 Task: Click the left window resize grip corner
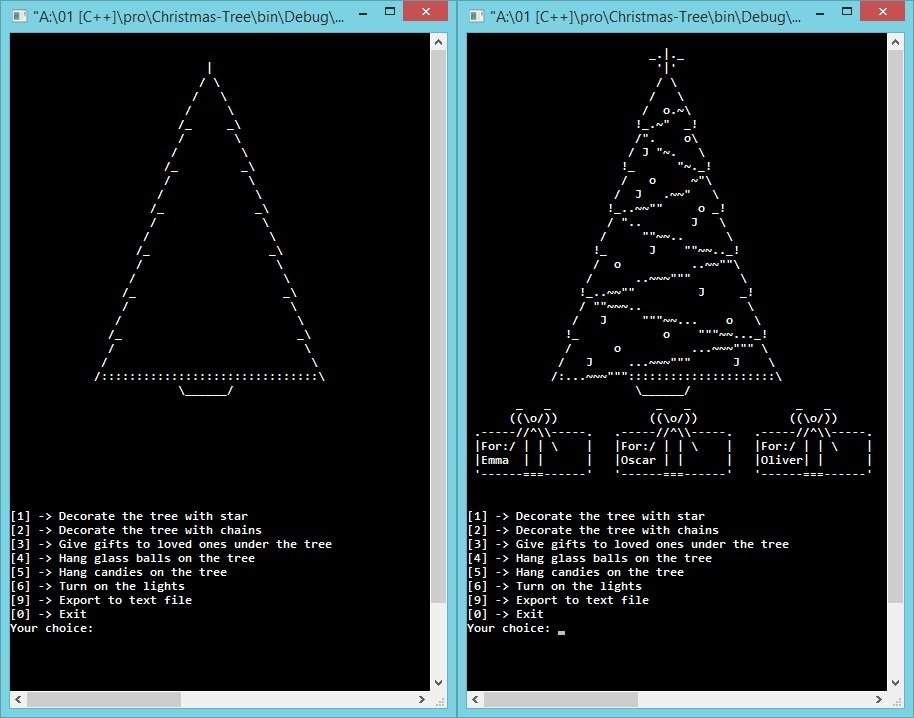439,701
